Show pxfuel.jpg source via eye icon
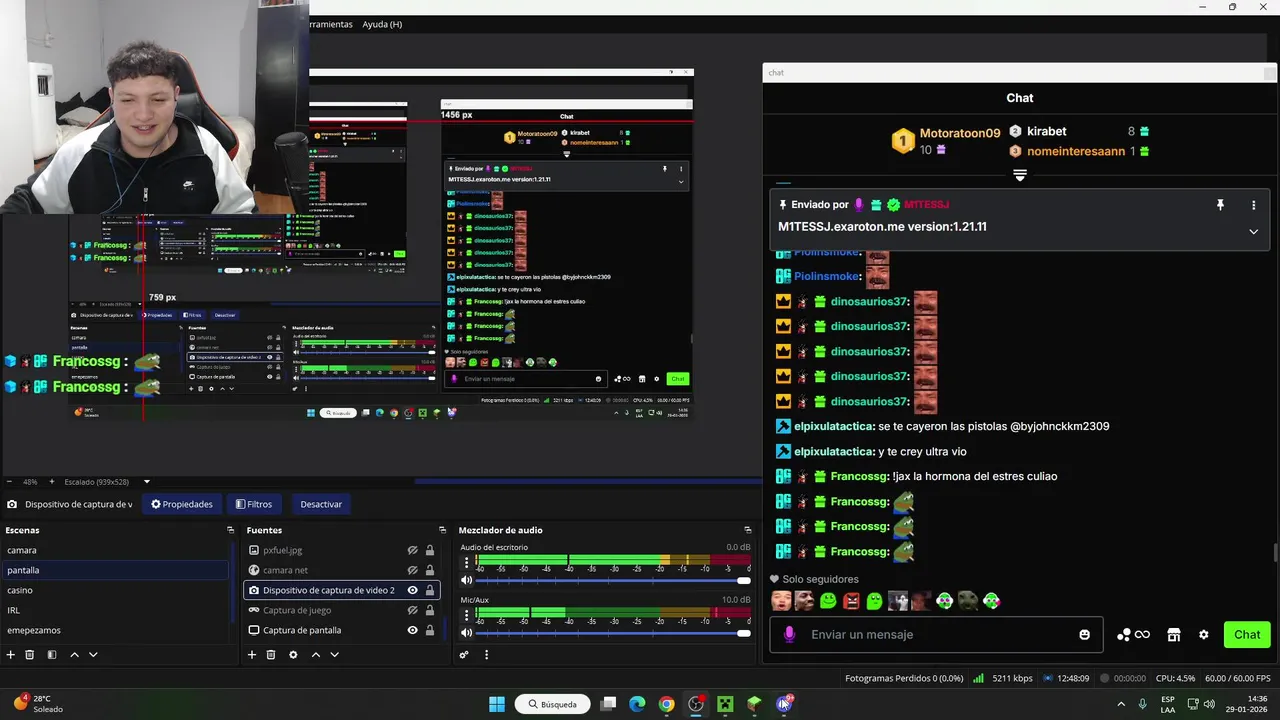The height and width of the screenshot is (720, 1280). 412,550
